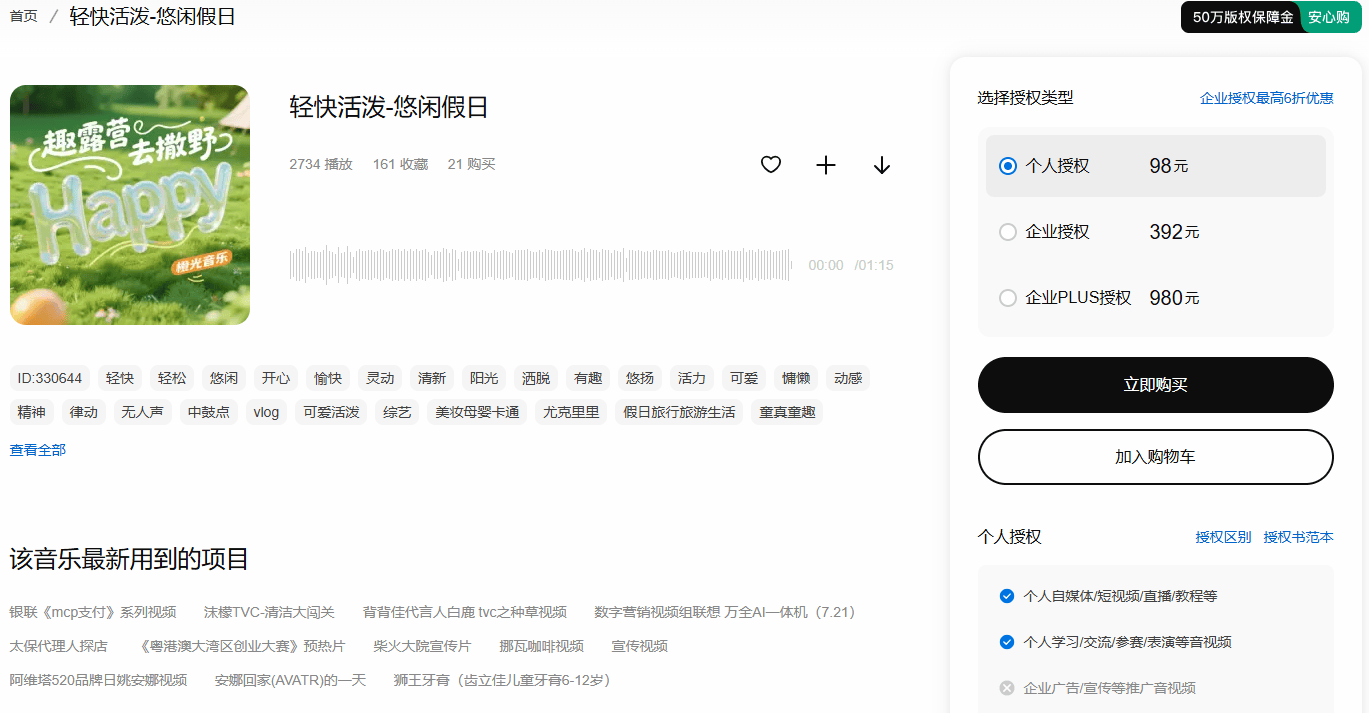1369x713 pixels.
Task: Click the 50万版权保障金 badge
Action: coord(1242,17)
